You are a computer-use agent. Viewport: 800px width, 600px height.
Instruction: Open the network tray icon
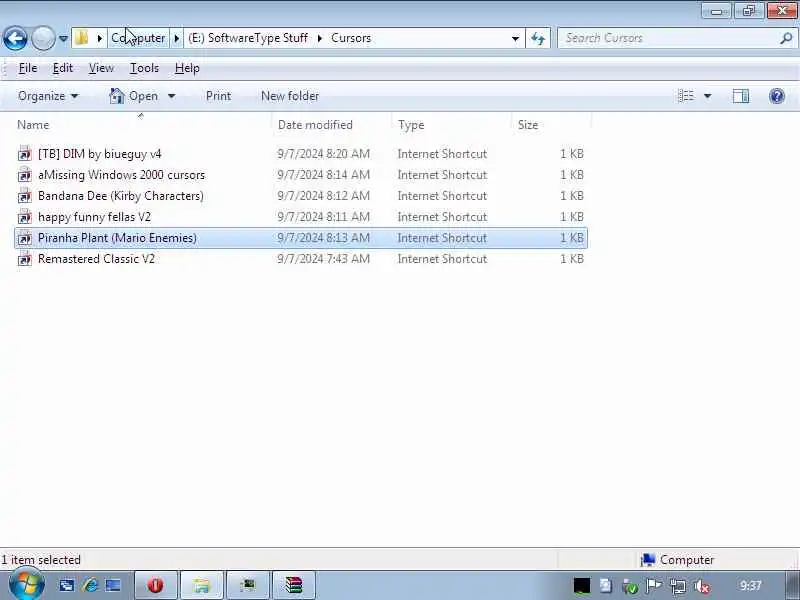tap(678, 586)
